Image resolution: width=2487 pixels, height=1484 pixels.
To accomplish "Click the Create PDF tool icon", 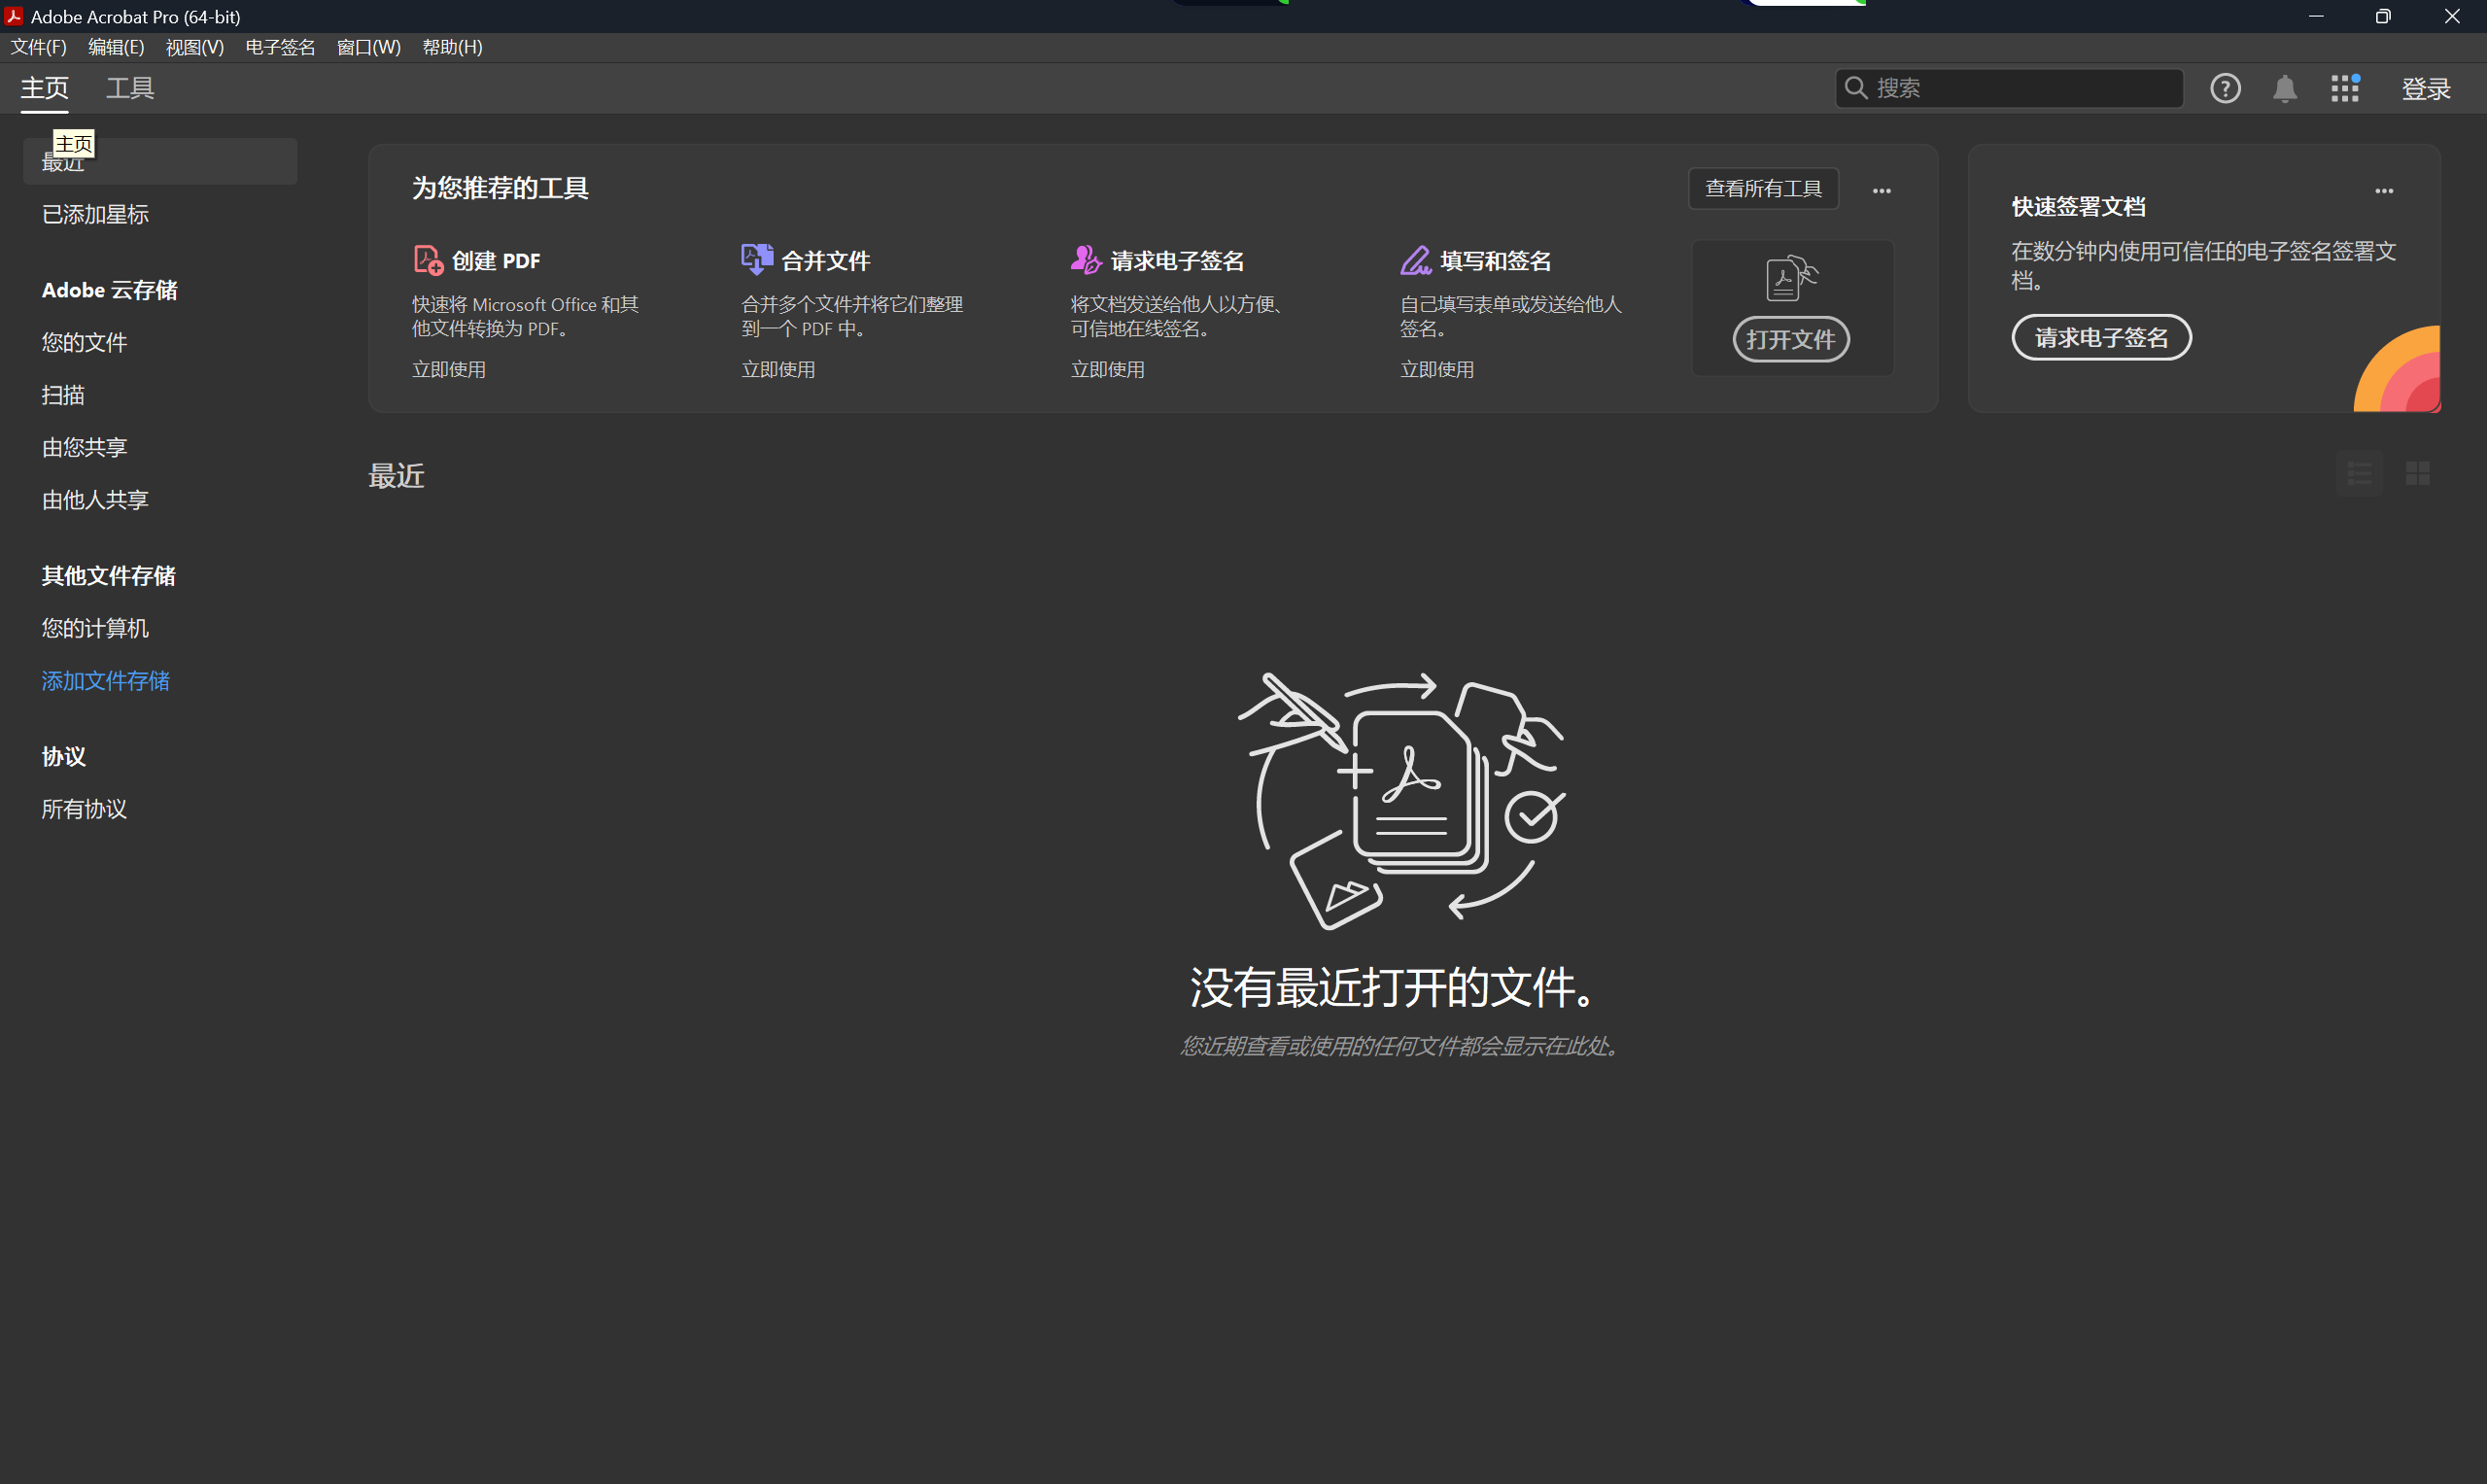I will (428, 260).
